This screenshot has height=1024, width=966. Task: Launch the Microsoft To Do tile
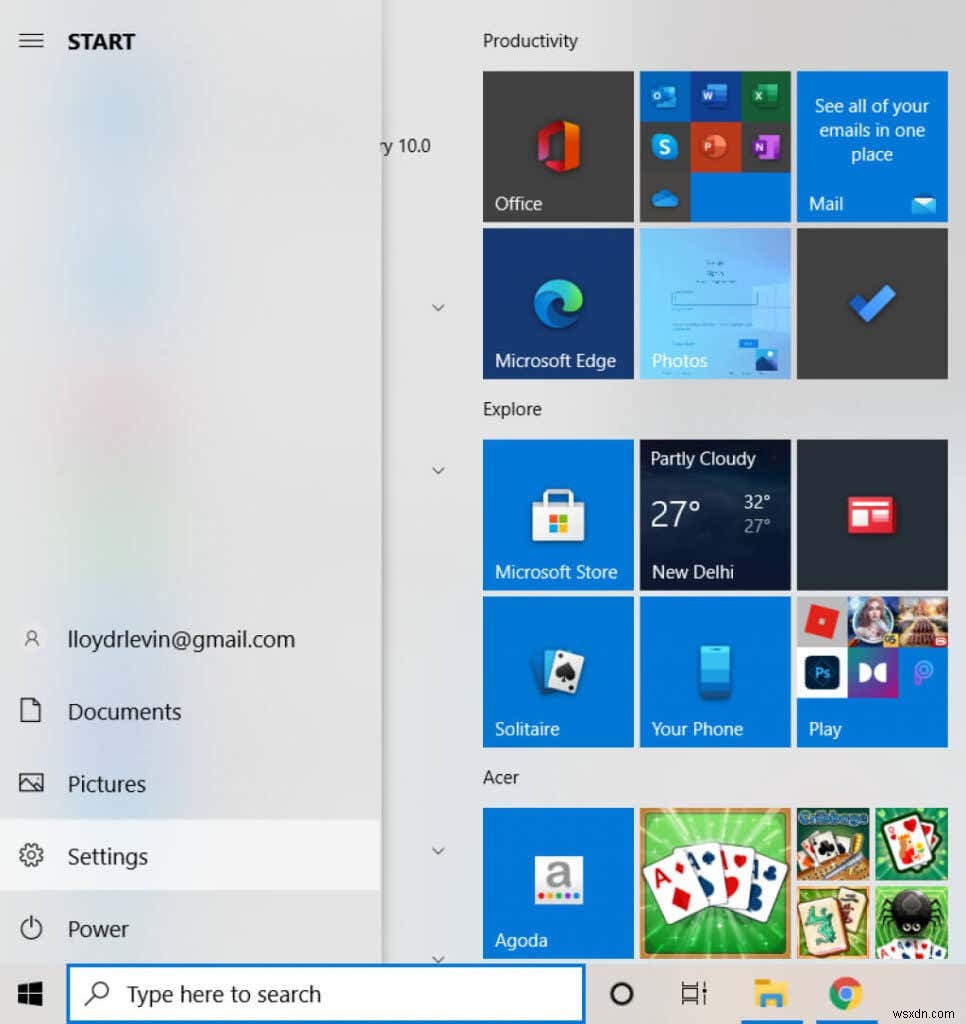click(870, 303)
